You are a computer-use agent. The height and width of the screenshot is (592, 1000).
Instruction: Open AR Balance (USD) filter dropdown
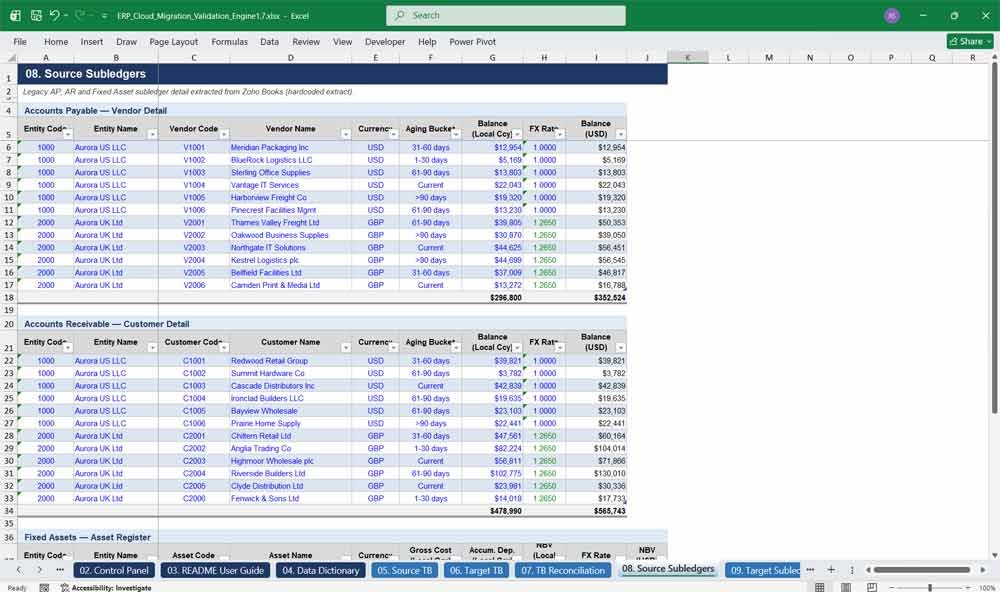click(x=621, y=348)
